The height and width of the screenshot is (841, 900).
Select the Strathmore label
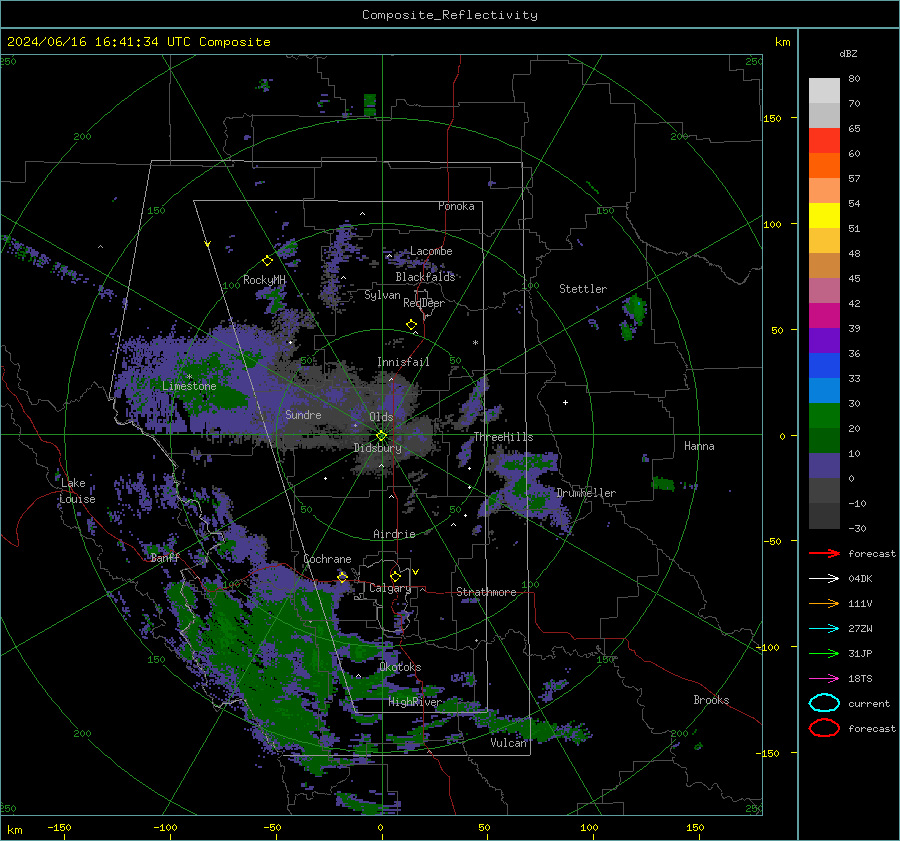point(486,592)
